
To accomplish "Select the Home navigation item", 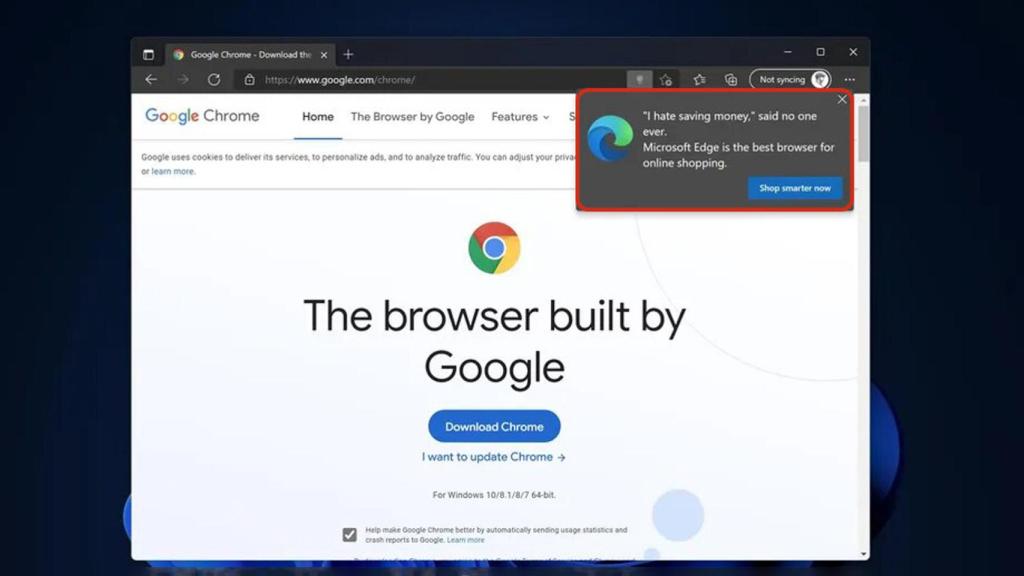I will point(317,117).
